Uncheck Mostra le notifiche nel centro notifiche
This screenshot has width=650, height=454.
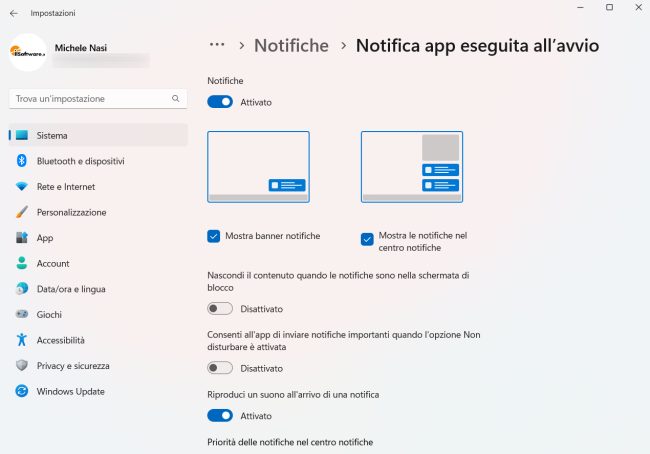pyautogui.click(x=368, y=239)
